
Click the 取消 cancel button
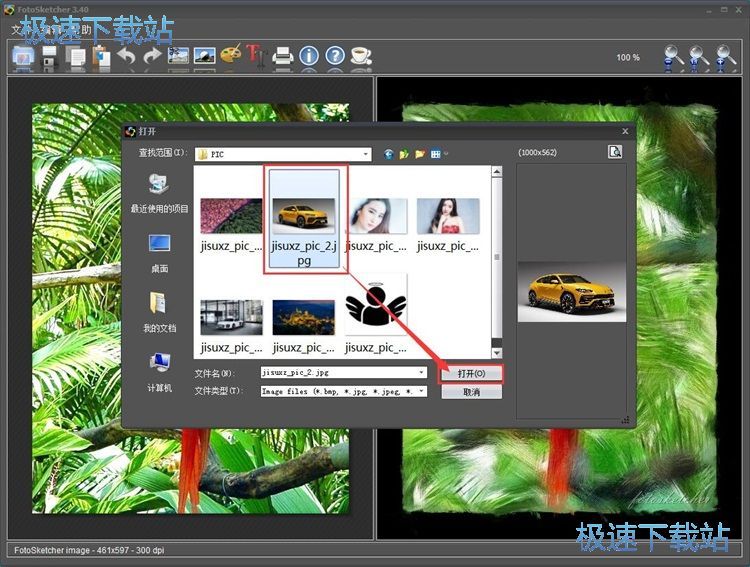[x=471, y=392]
